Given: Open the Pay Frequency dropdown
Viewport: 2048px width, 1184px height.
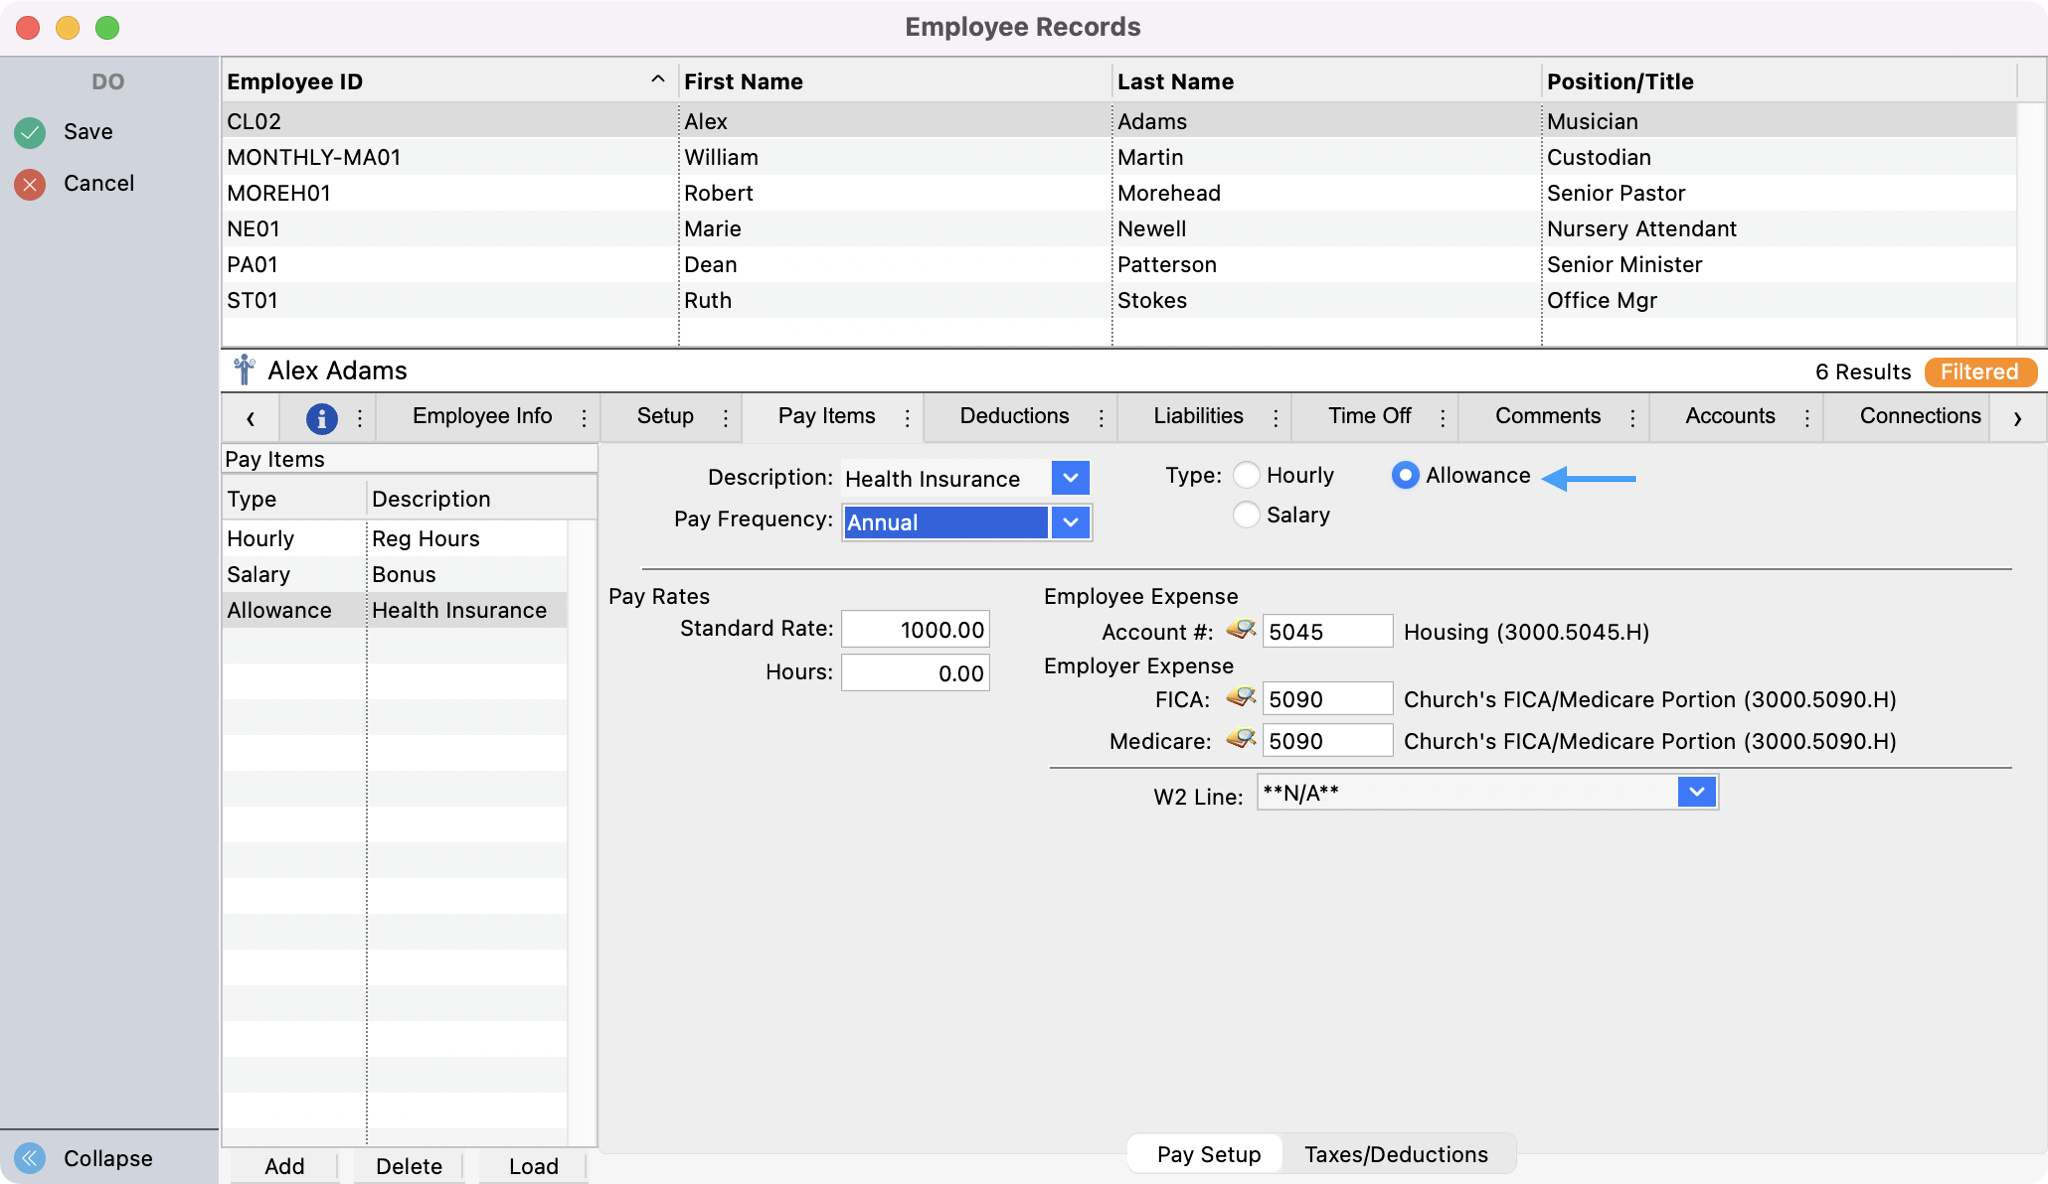Looking at the screenshot, I should pyautogui.click(x=1070, y=522).
